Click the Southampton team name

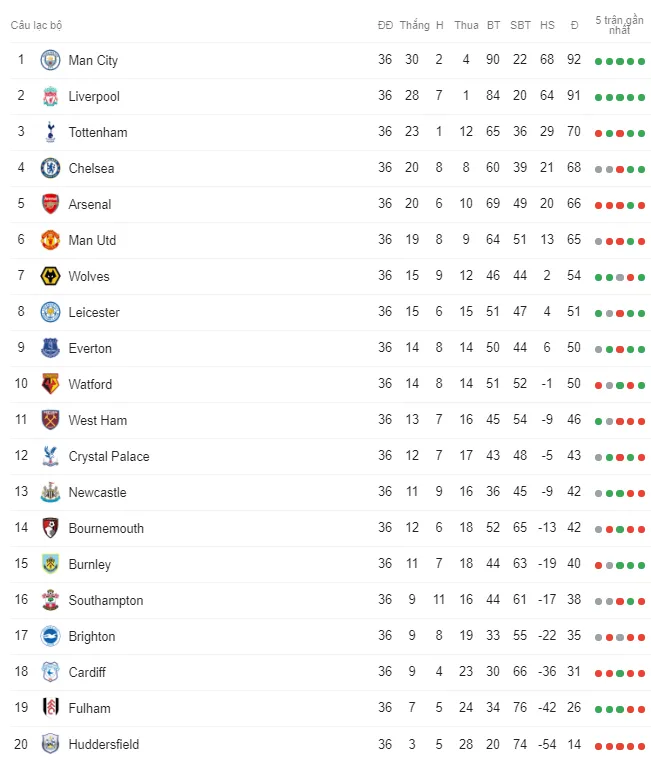tap(106, 600)
